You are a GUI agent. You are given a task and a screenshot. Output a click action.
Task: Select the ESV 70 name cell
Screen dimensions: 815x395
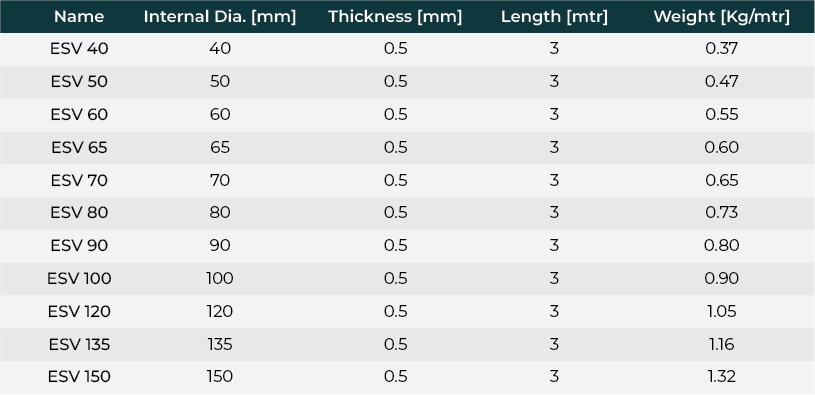point(79,180)
